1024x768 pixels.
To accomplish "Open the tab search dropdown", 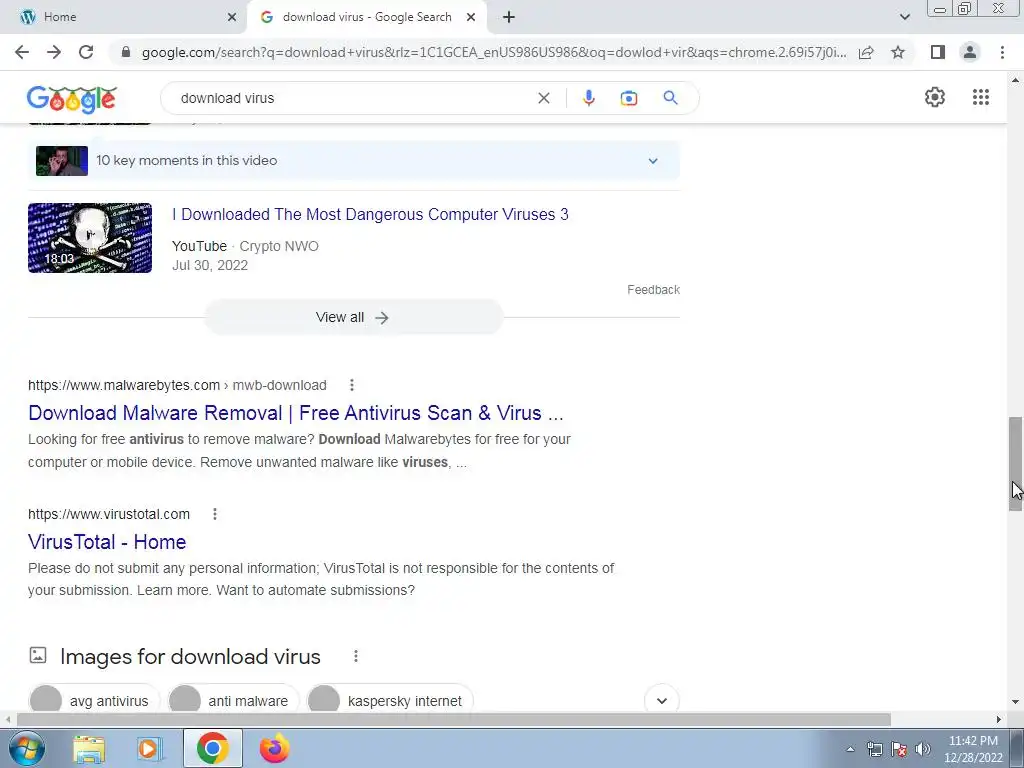I will pyautogui.click(x=904, y=17).
